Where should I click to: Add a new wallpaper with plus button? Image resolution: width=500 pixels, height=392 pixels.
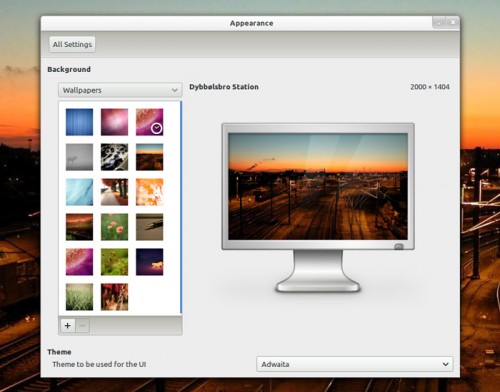68,325
